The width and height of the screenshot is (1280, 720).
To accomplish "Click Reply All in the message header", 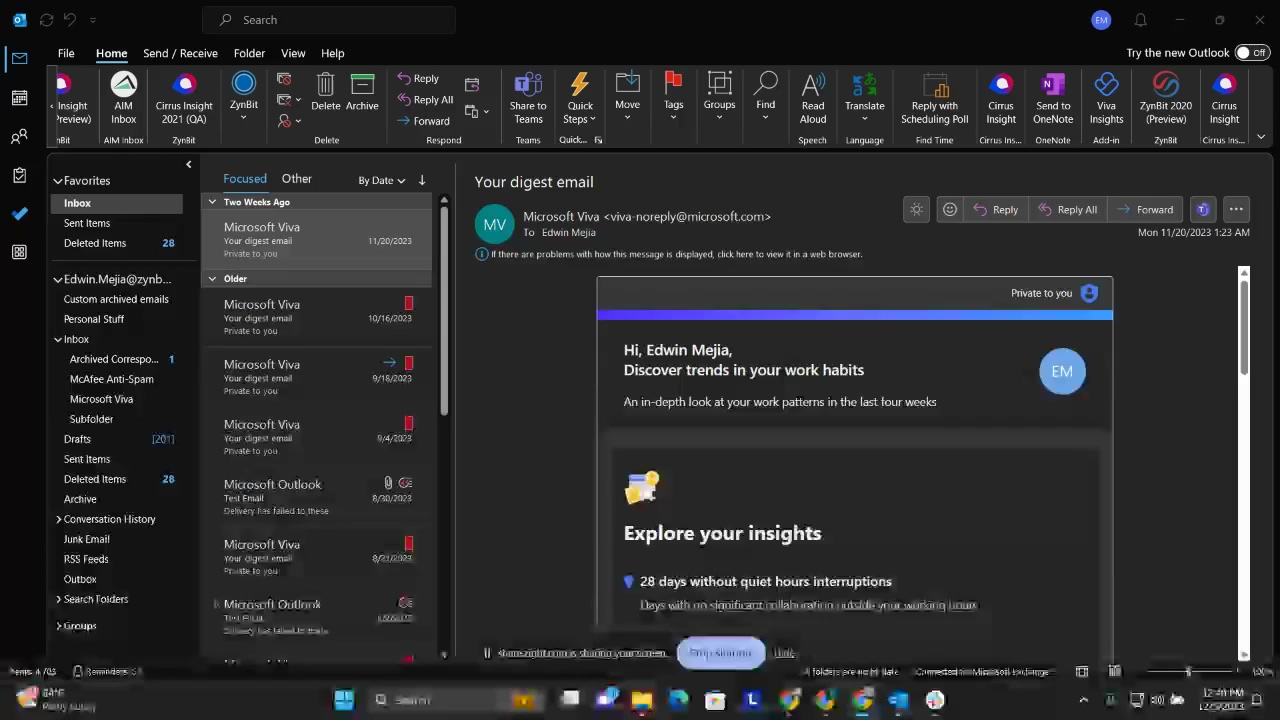I will coord(1067,209).
